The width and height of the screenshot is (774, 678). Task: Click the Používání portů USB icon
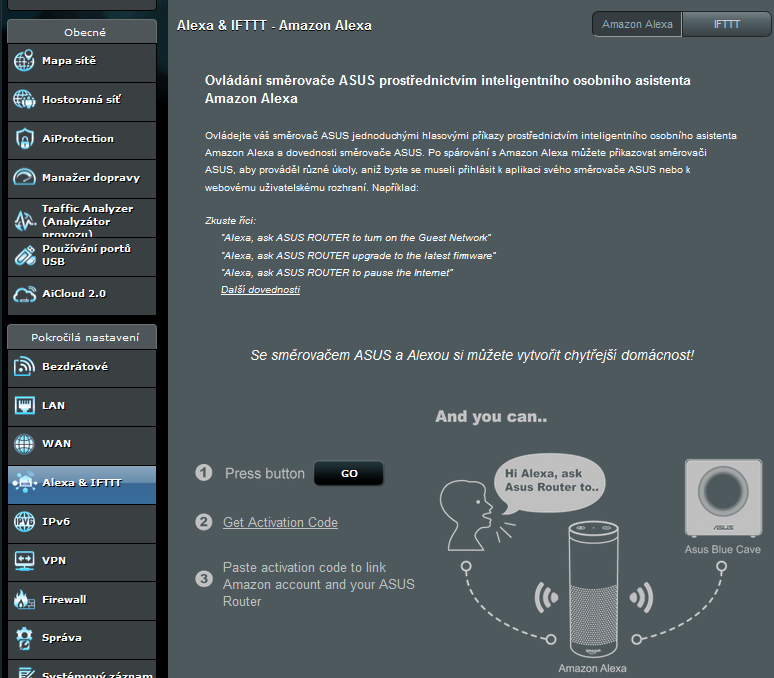coord(24,255)
